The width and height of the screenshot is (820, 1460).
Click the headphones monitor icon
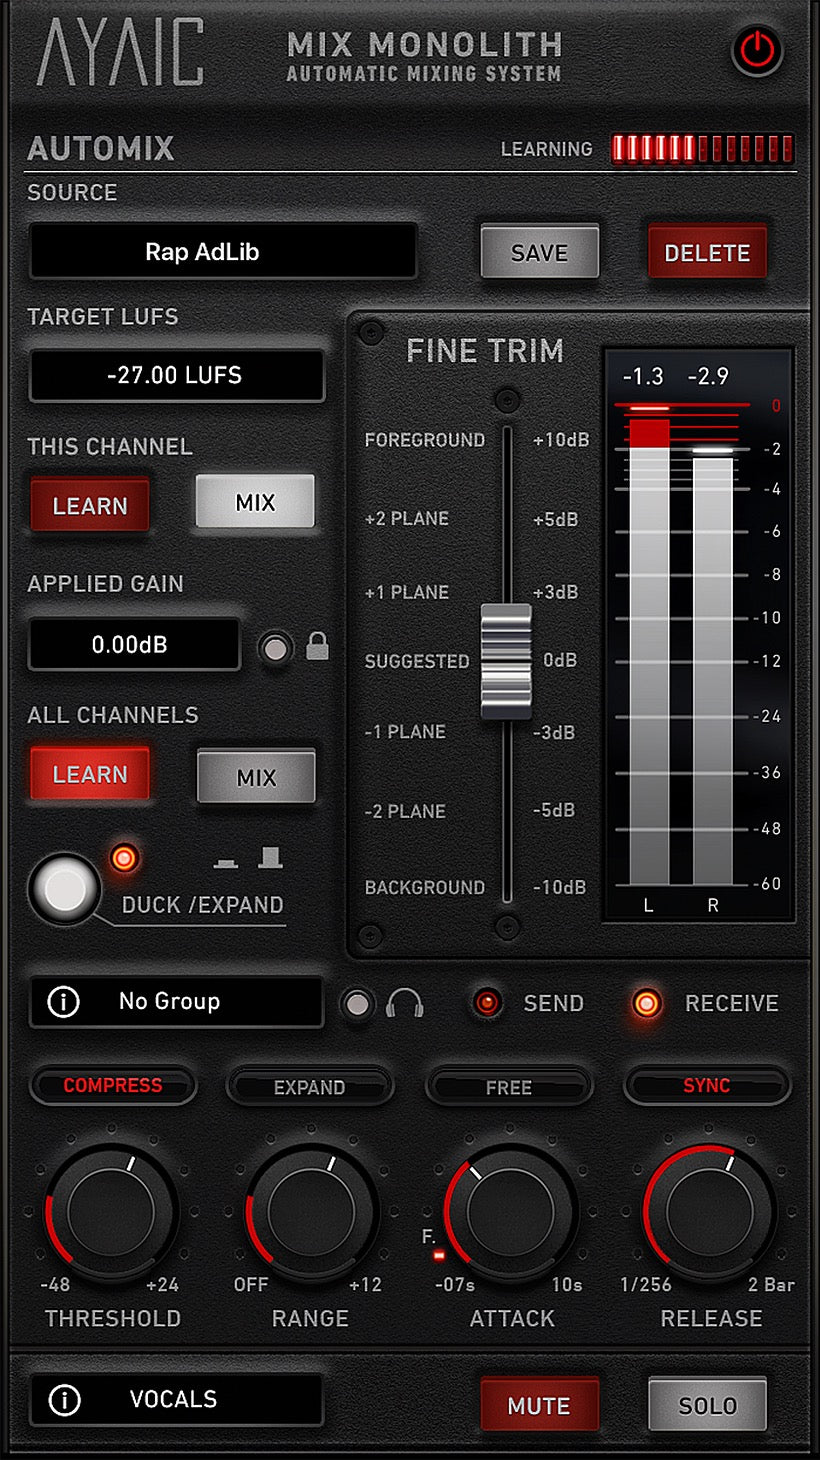[x=405, y=1003]
